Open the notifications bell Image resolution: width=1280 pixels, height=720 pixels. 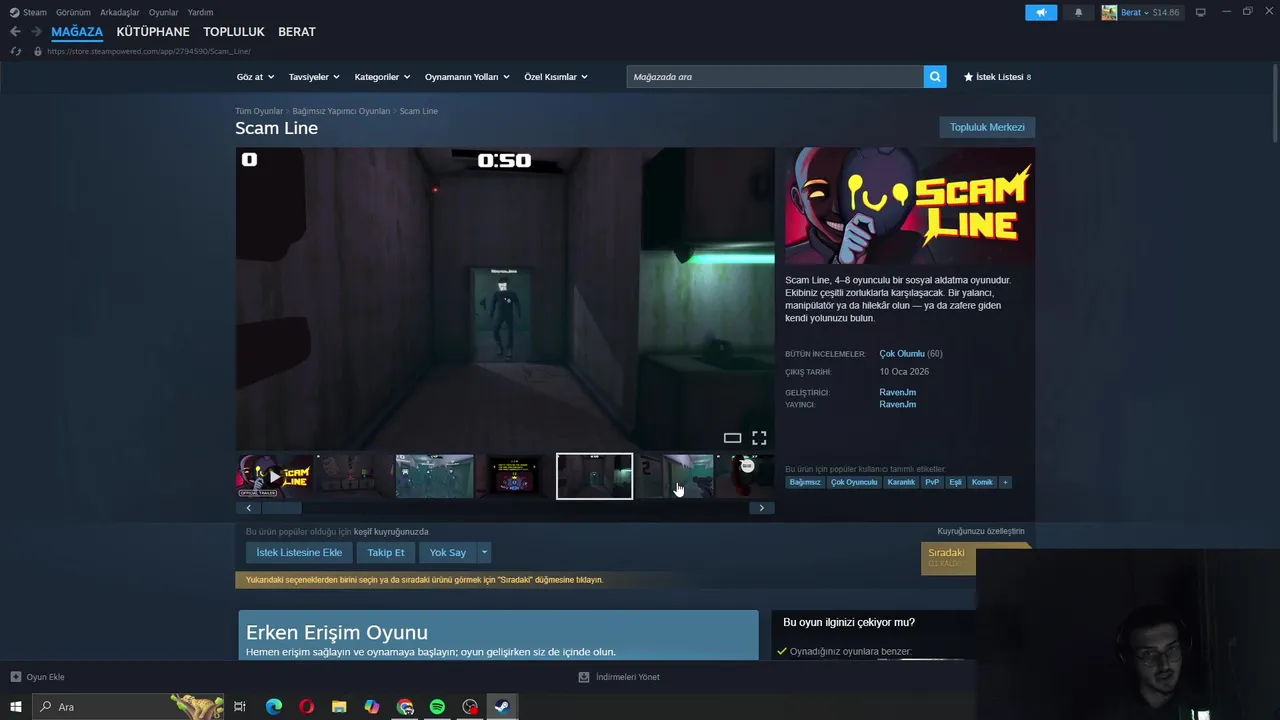point(1078,12)
